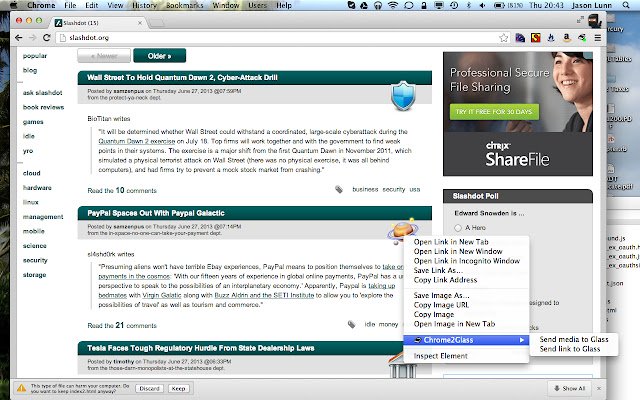
Task: Open the 'science' sidebar link
Action: [x=35, y=246]
